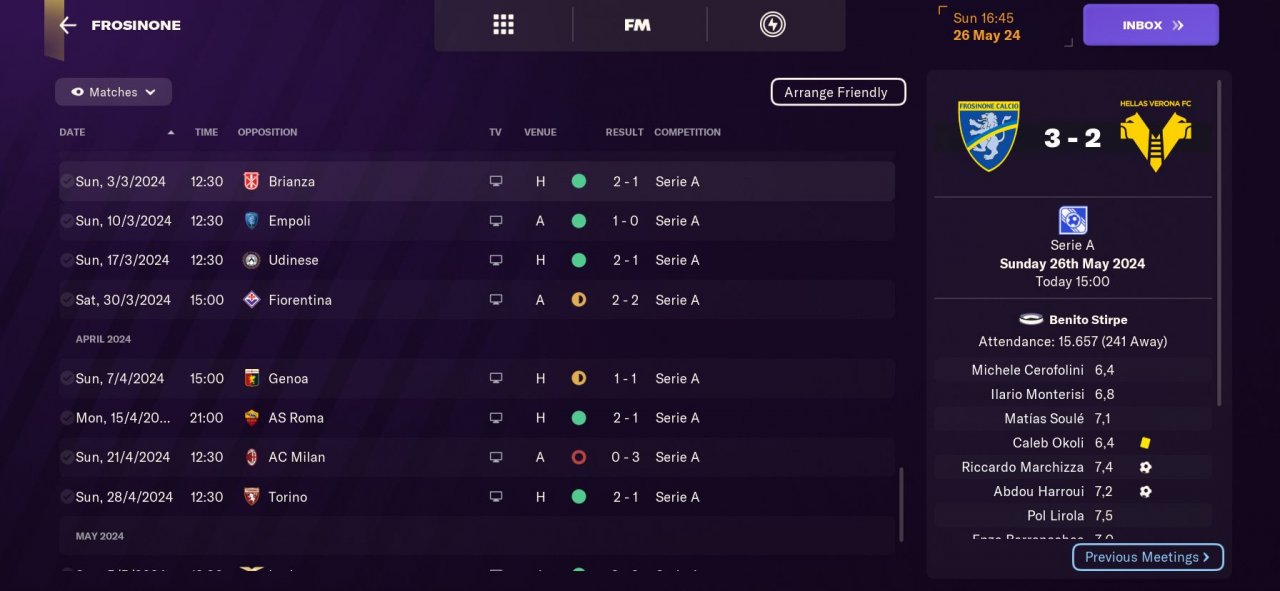Toggle checkmark on the Brianza match row
The height and width of the screenshot is (591, 1280).
click(x=66, y=182)
